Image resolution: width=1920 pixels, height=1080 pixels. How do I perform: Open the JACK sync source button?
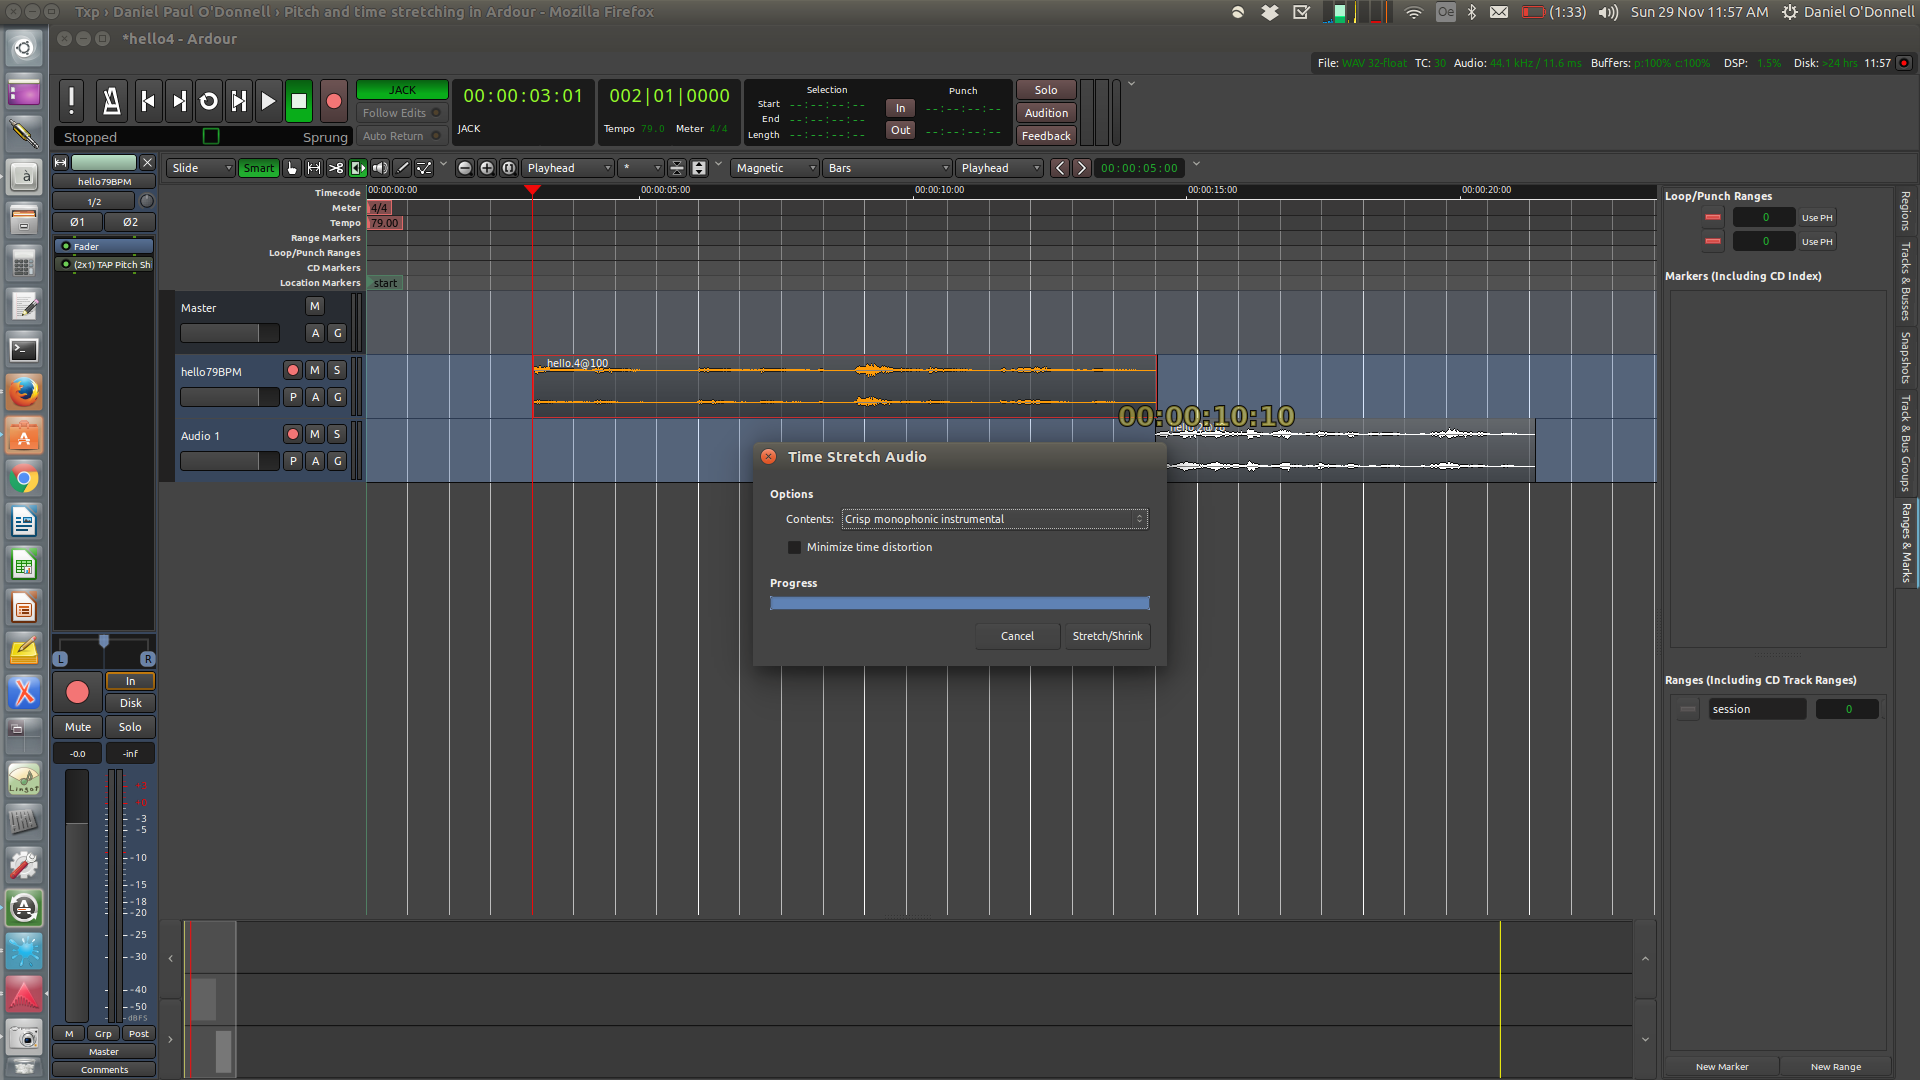(x=402, y=90)
